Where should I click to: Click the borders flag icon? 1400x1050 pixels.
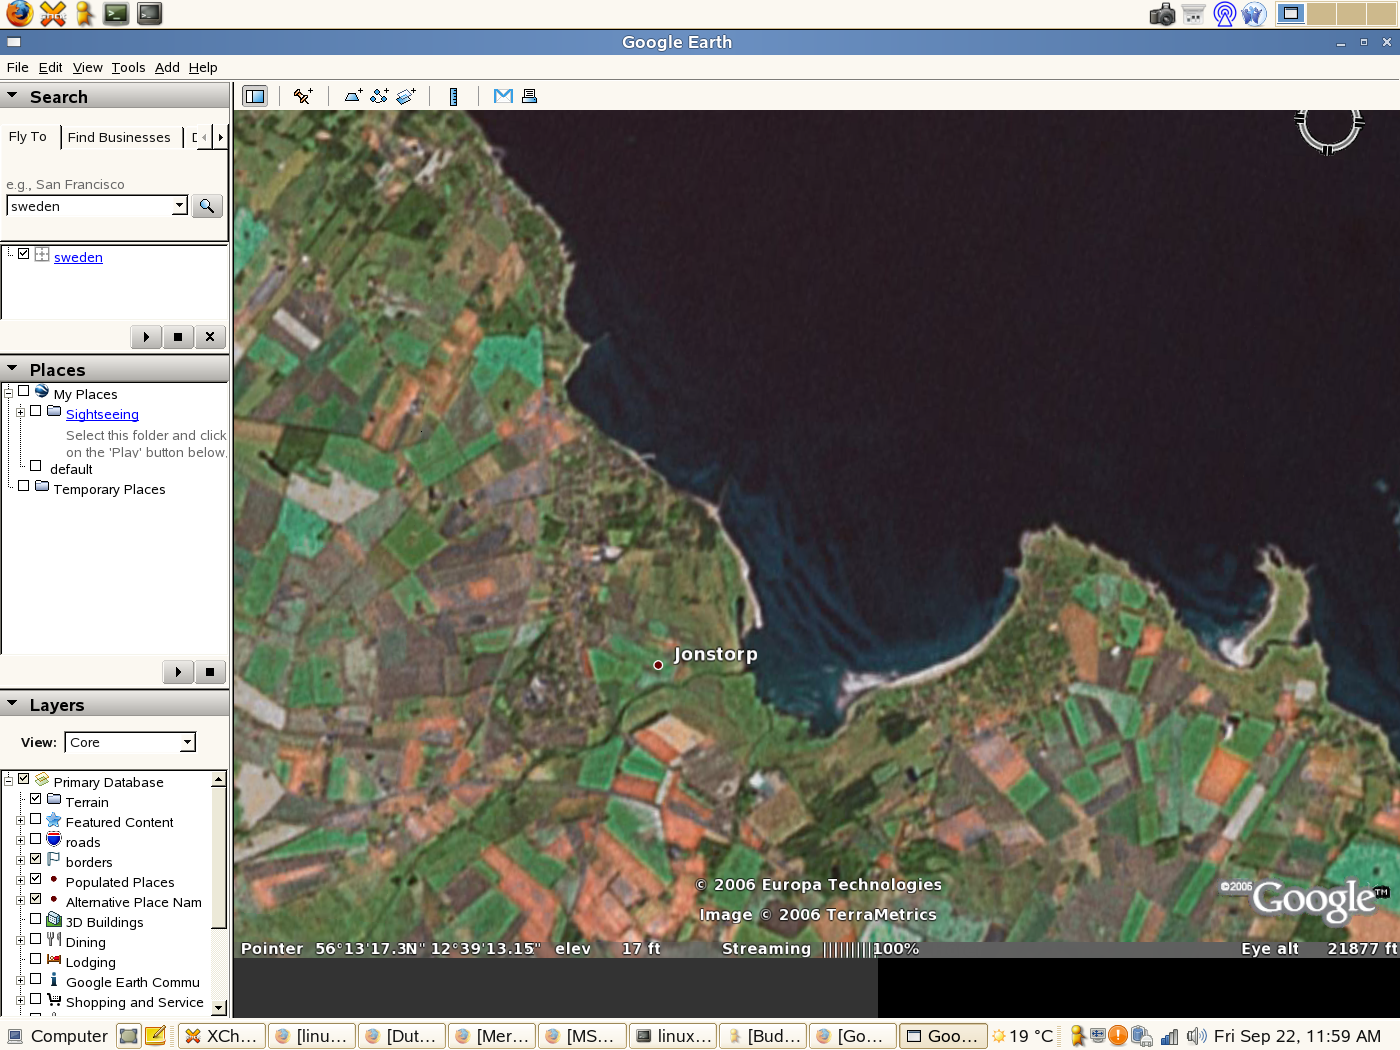click(x=54, y=860)
